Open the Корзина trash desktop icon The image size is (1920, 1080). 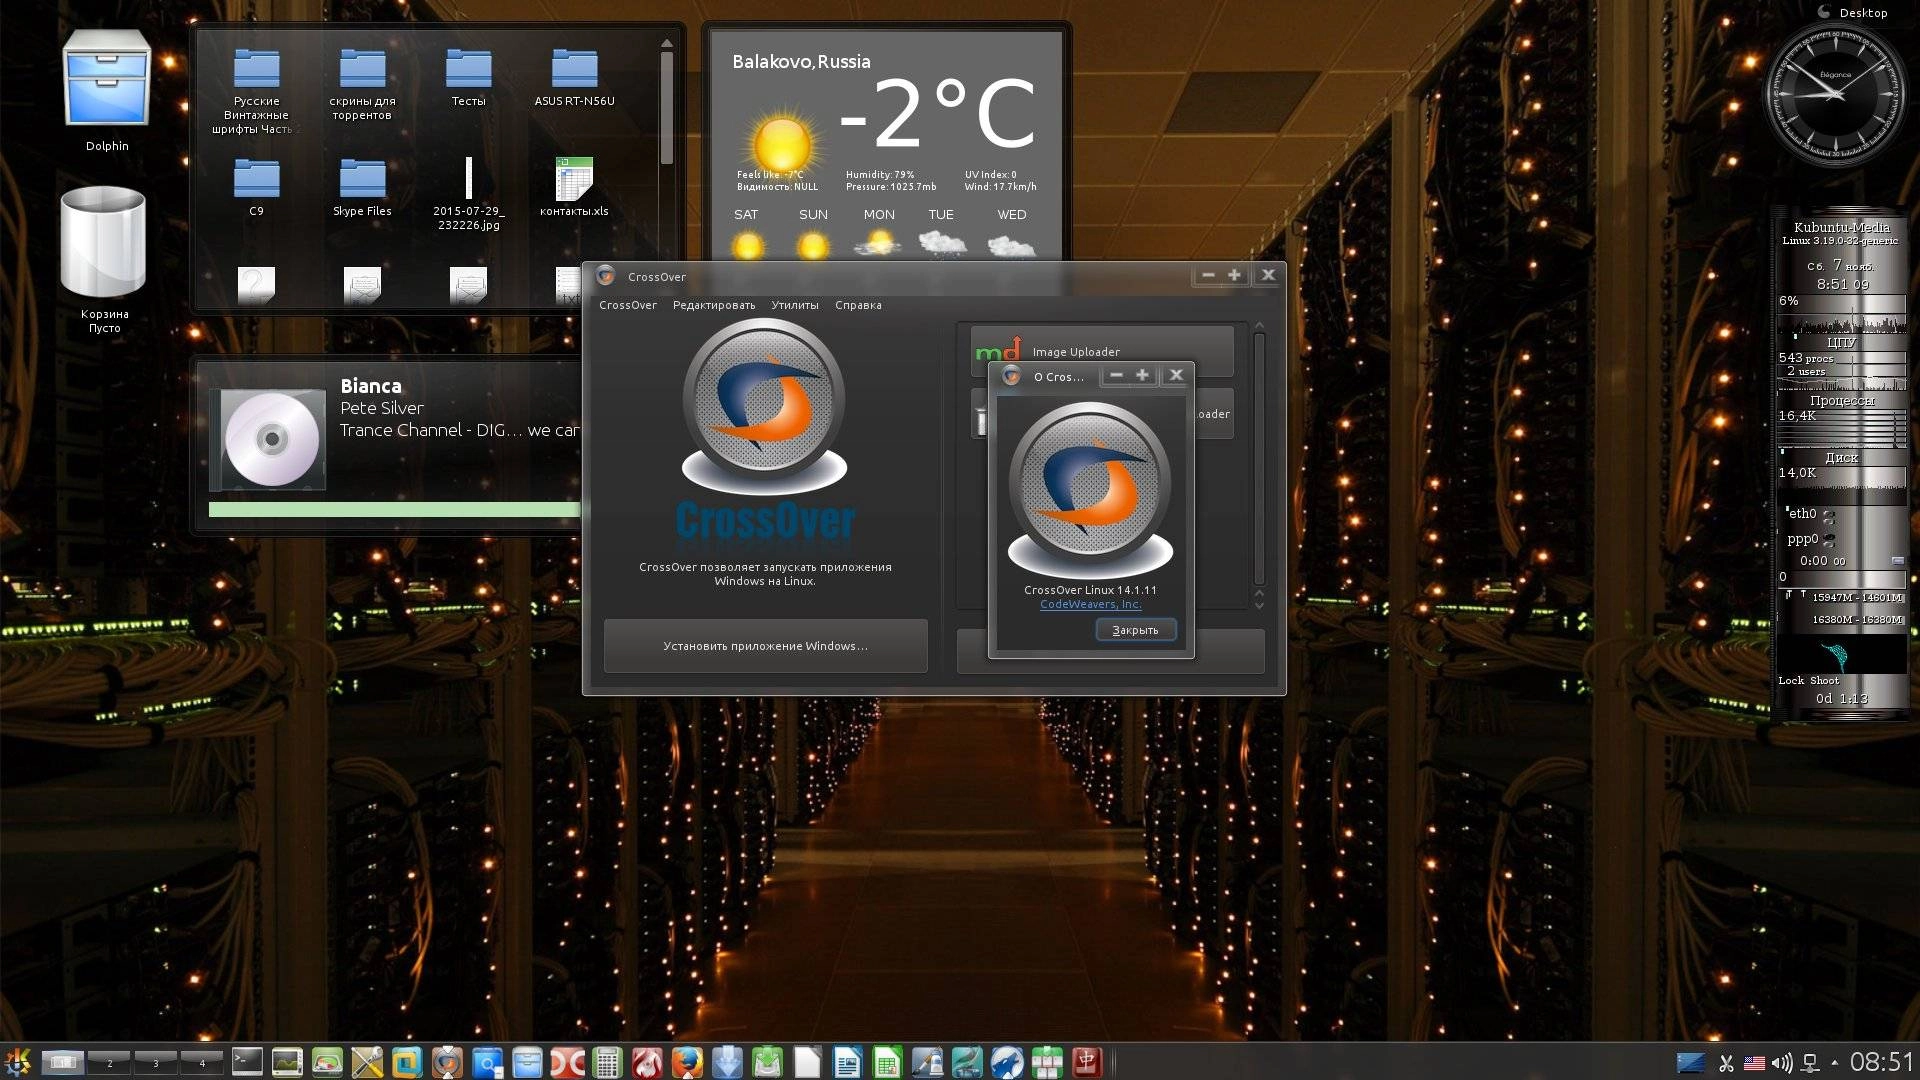(104, 260)
